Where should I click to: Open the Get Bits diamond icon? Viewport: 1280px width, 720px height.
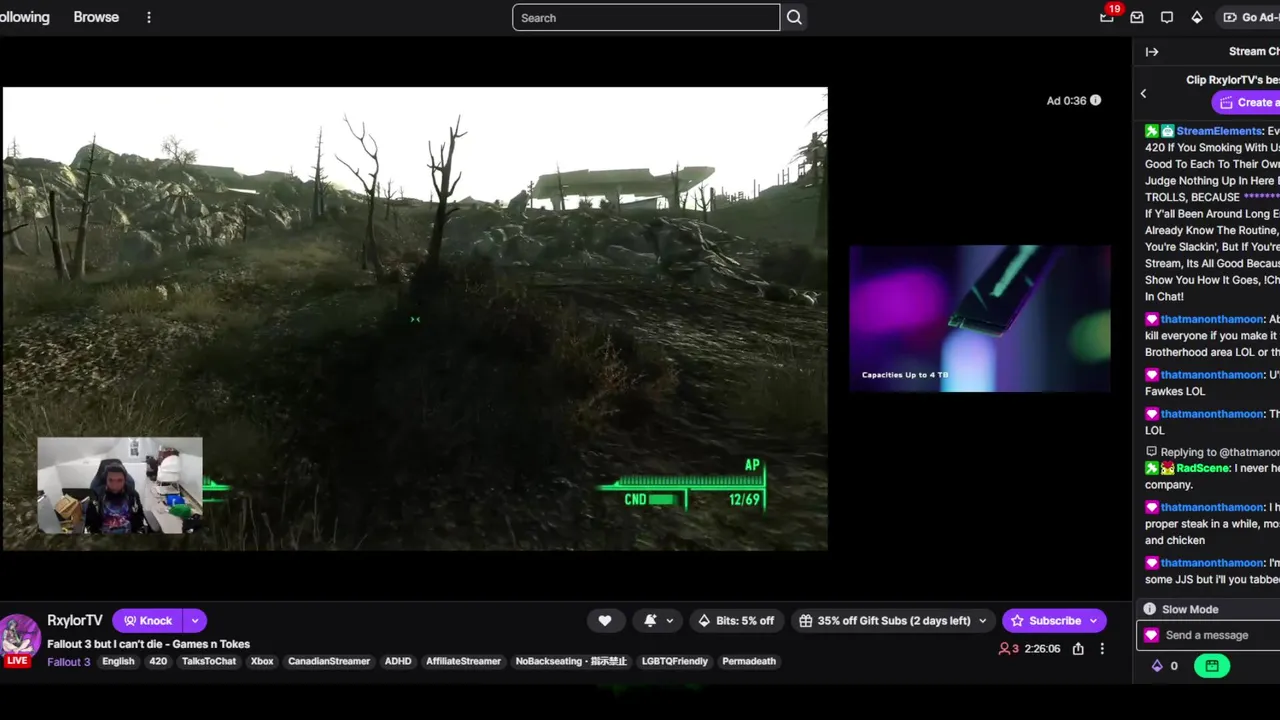pyautogui.click(x=1197, y=17)
